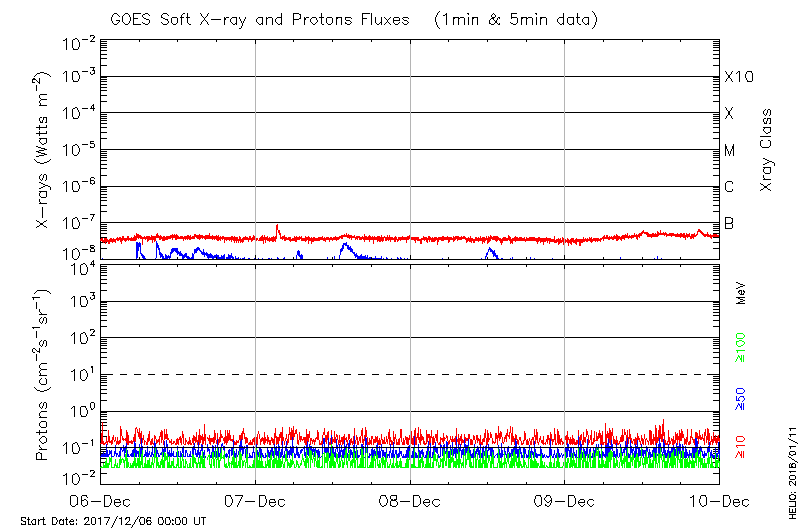Viewport: 800px width, 530px height.
Task: Select the B flare class label
Action: [730, 223]
